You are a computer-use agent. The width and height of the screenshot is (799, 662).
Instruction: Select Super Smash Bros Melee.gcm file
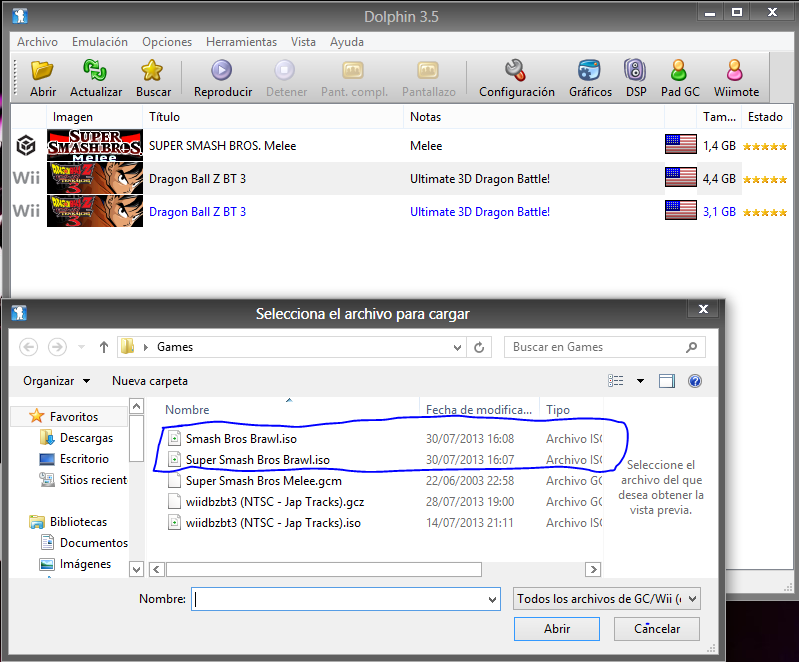[x=263, y=481]
